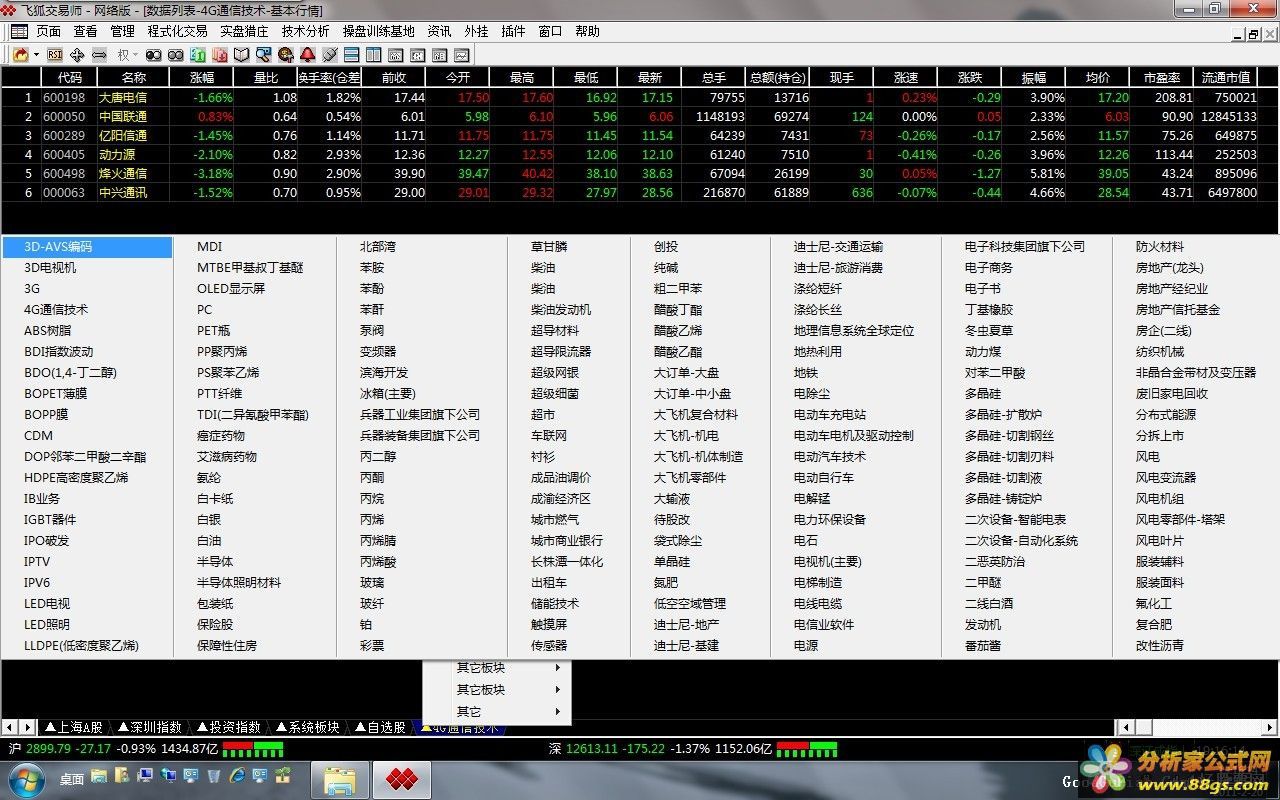Click the 振幅 column header
This screenshot has width=1280, height=800.
(1034, 77)
